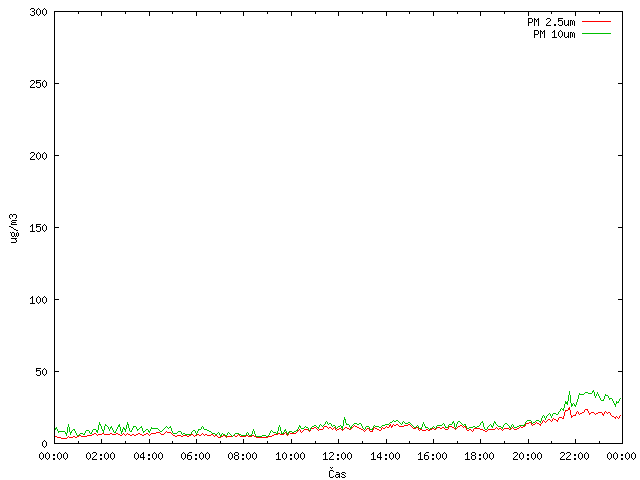The image size is (640, 480).
Task: Click the y-axis value 50
Action: coord(41,372)
